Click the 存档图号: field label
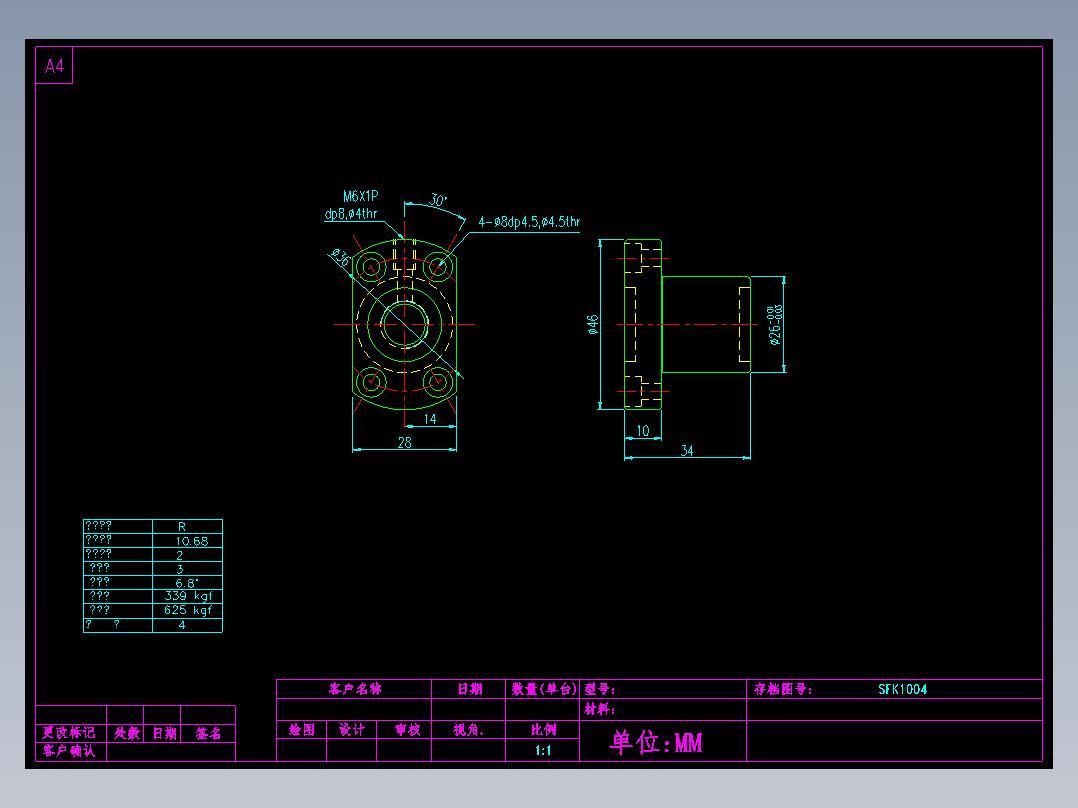This screenshot has width=1078, height=808. click(783, 689)
